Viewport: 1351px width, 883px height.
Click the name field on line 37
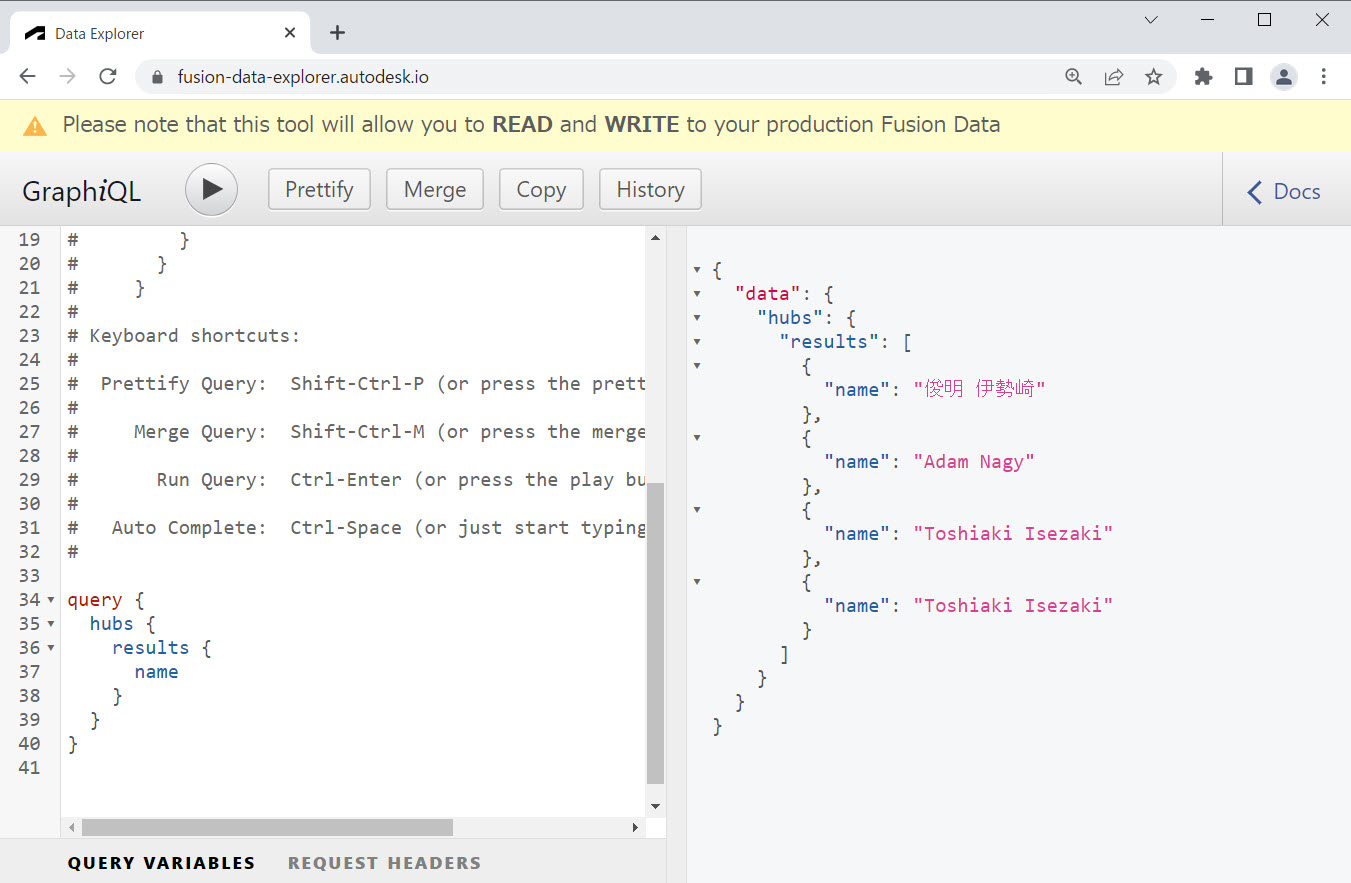point(157,672)
